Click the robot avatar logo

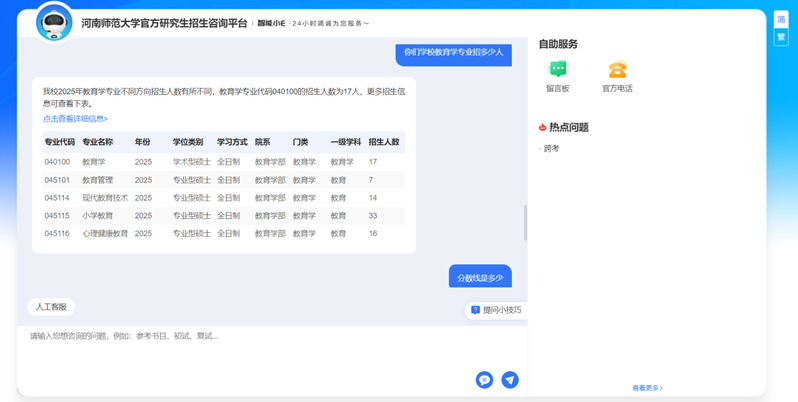click(x=54, y=23)
